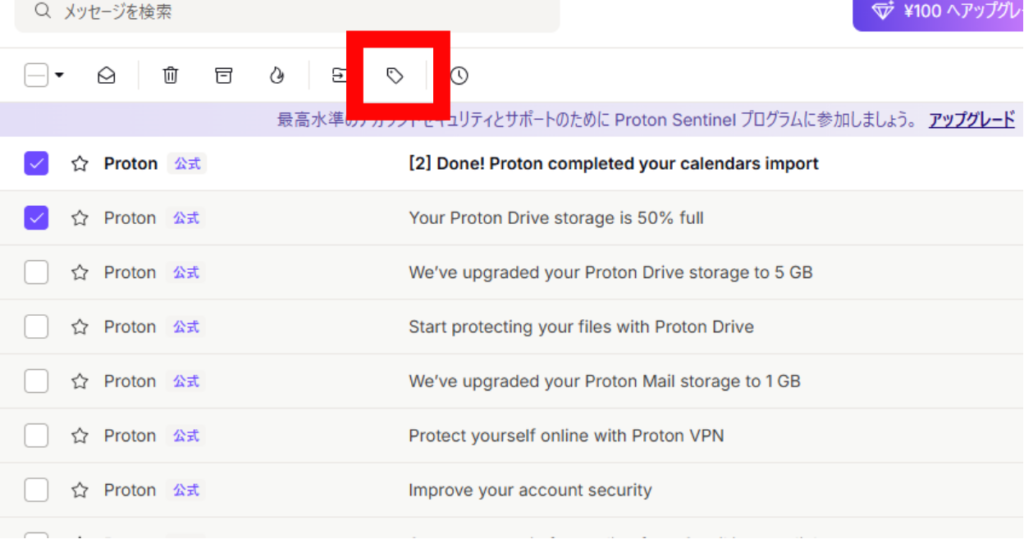This screenshot has height=539, width=1024.
Task: Click the archive box icon
Action: coord(223,75)
